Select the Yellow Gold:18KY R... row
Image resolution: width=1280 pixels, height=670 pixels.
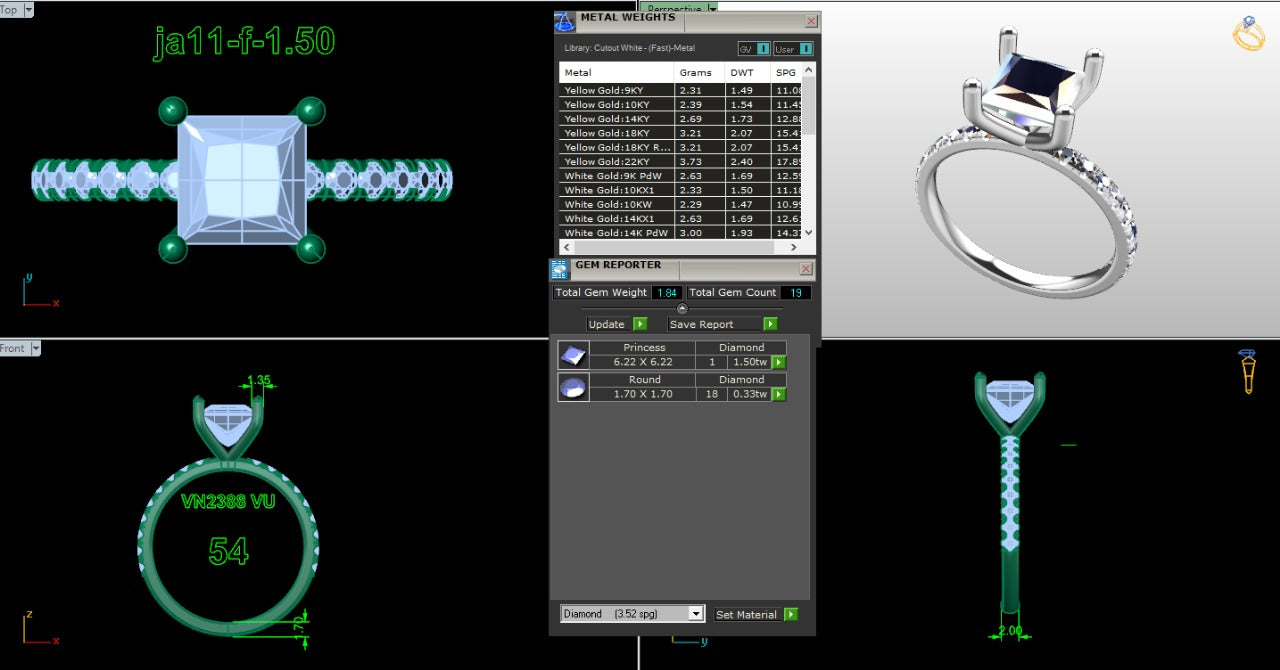pos(681,147)
